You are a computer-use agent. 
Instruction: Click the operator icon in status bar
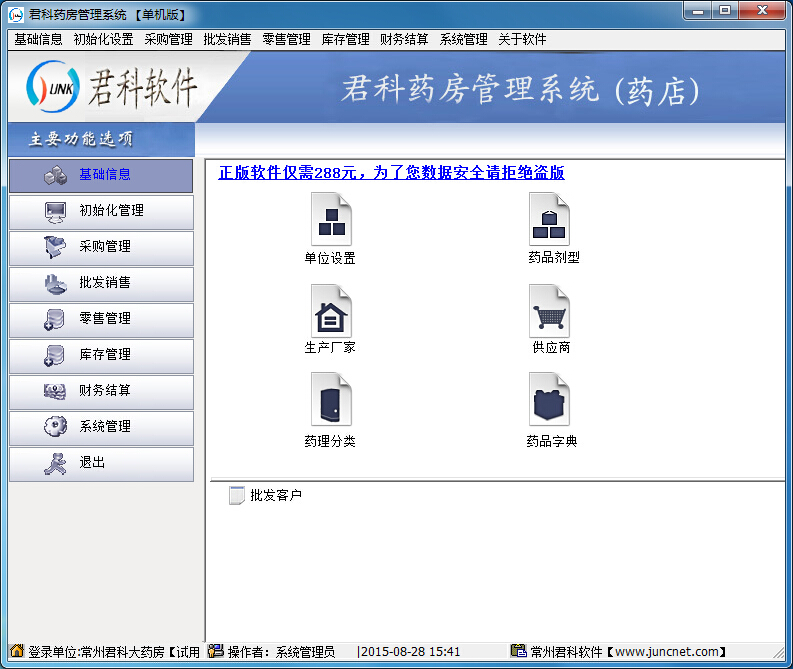pyautogui.click(x=215, y=651)
